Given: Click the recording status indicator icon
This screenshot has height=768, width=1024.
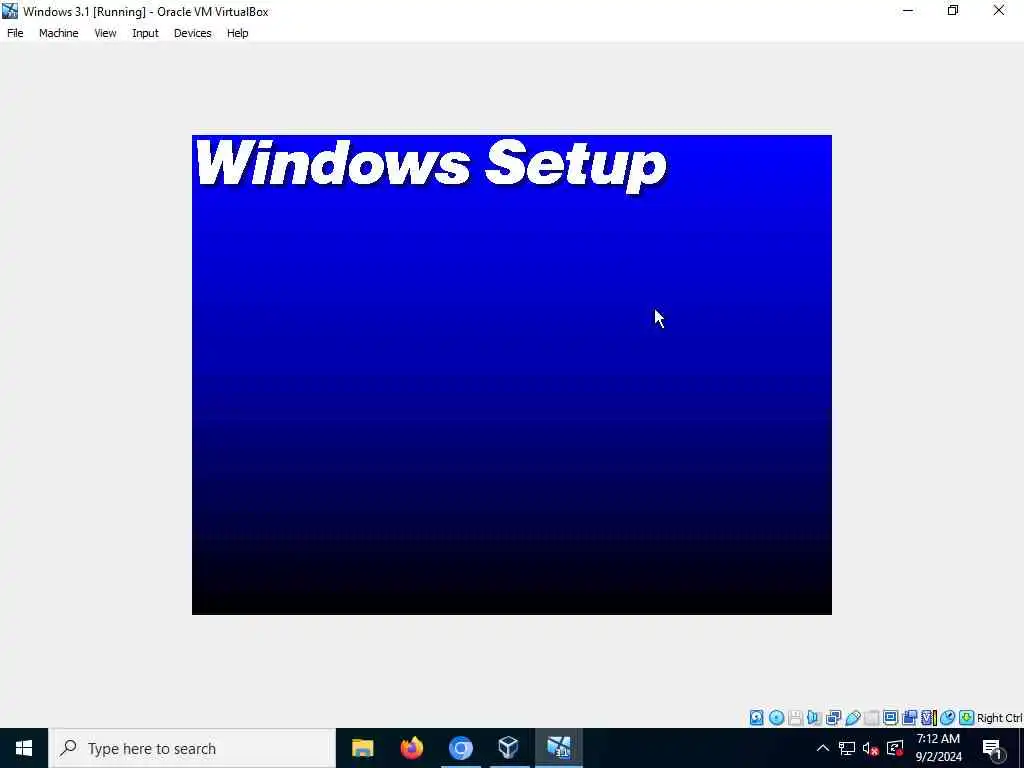Looking at the screenshot, I should tap(909, 718).
